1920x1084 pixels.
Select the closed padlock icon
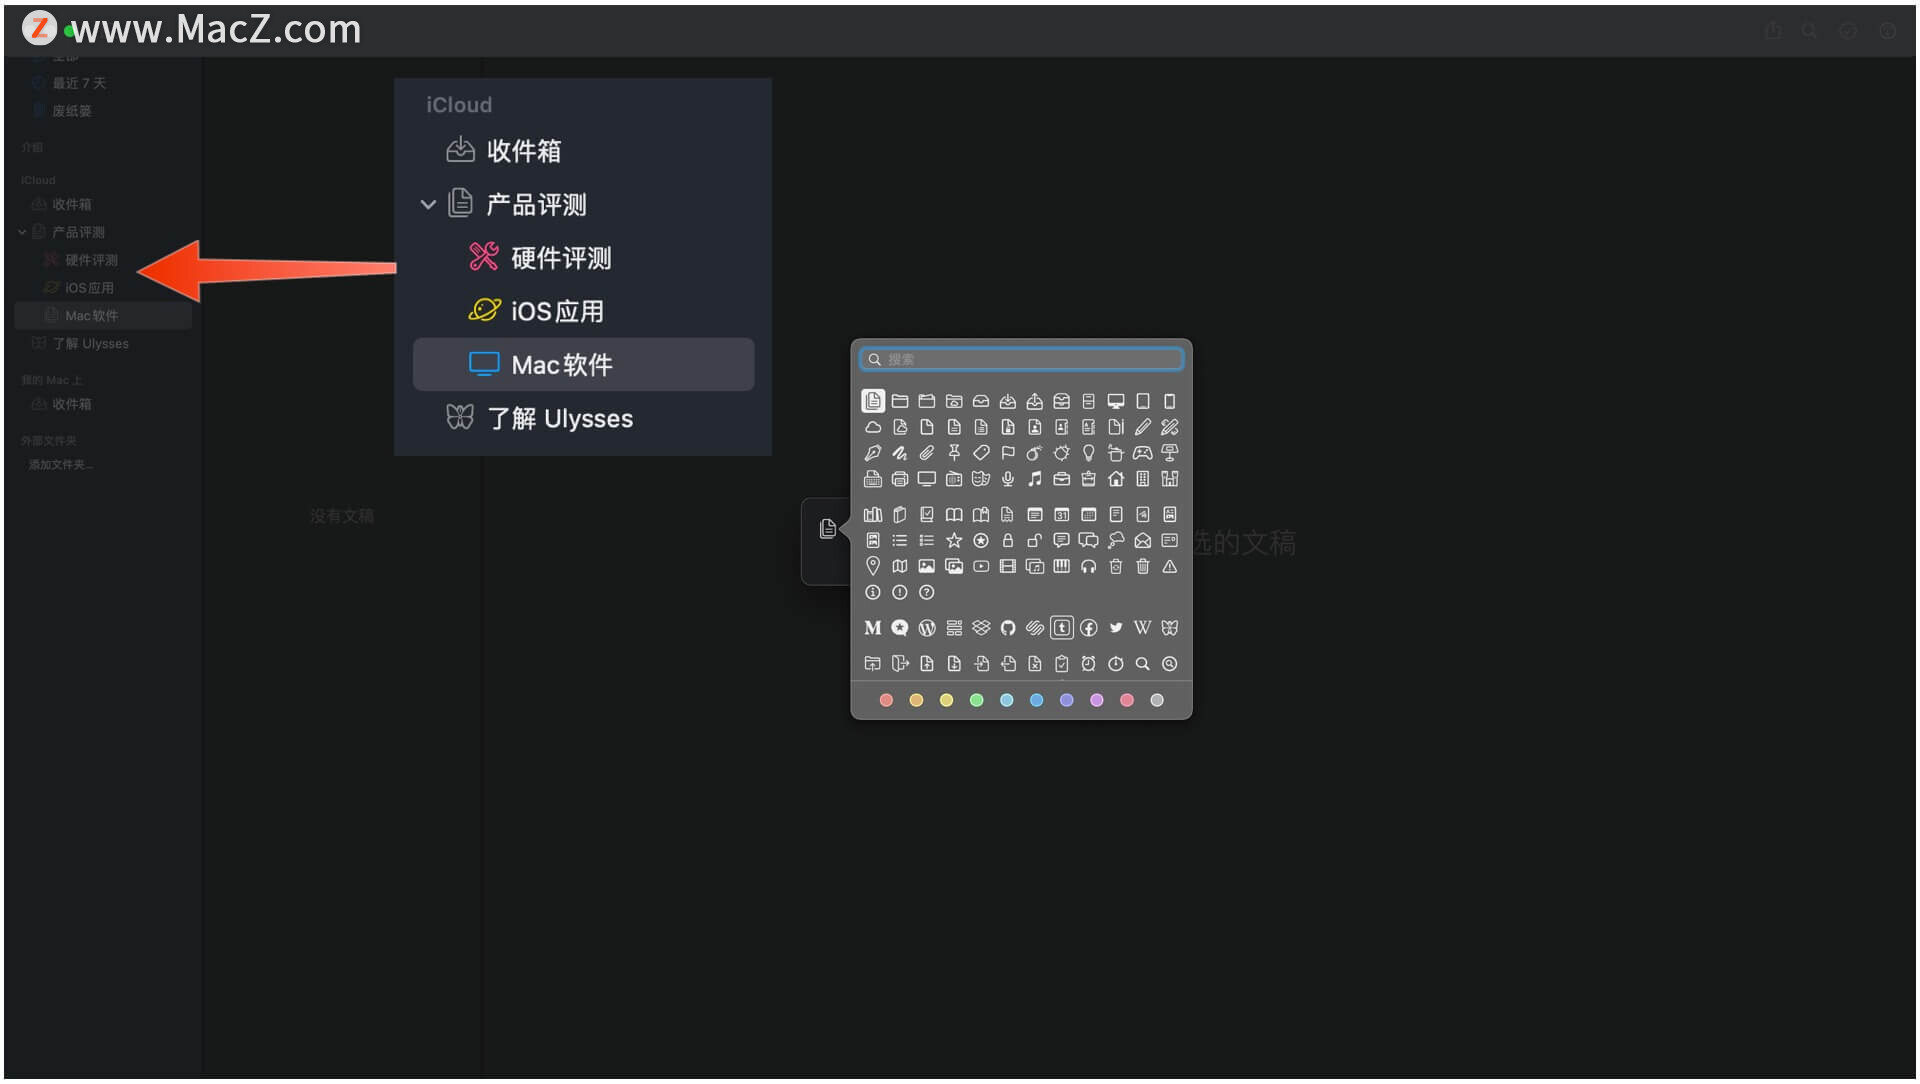[x=1008, y=541]
